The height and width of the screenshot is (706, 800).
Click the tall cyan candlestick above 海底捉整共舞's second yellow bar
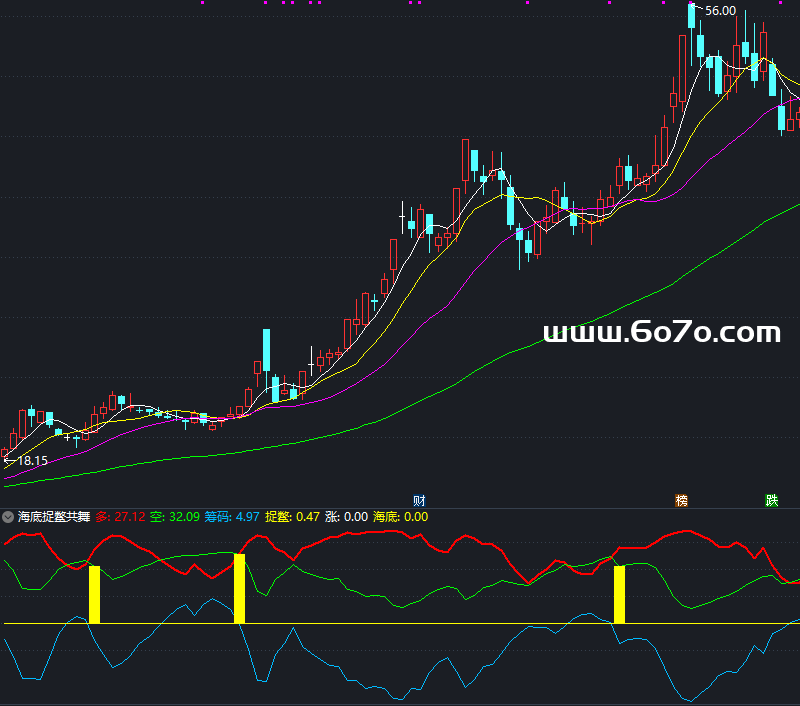tap(266, 350)
